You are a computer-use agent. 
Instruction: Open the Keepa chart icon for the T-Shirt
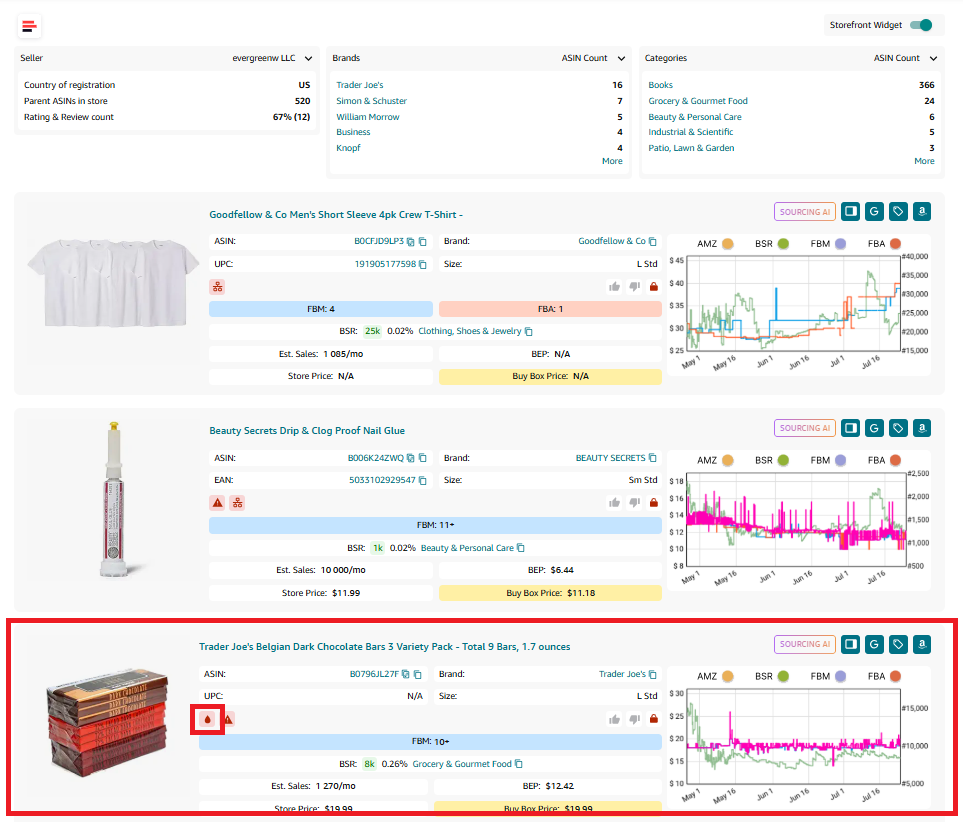(x=850, y=211)
